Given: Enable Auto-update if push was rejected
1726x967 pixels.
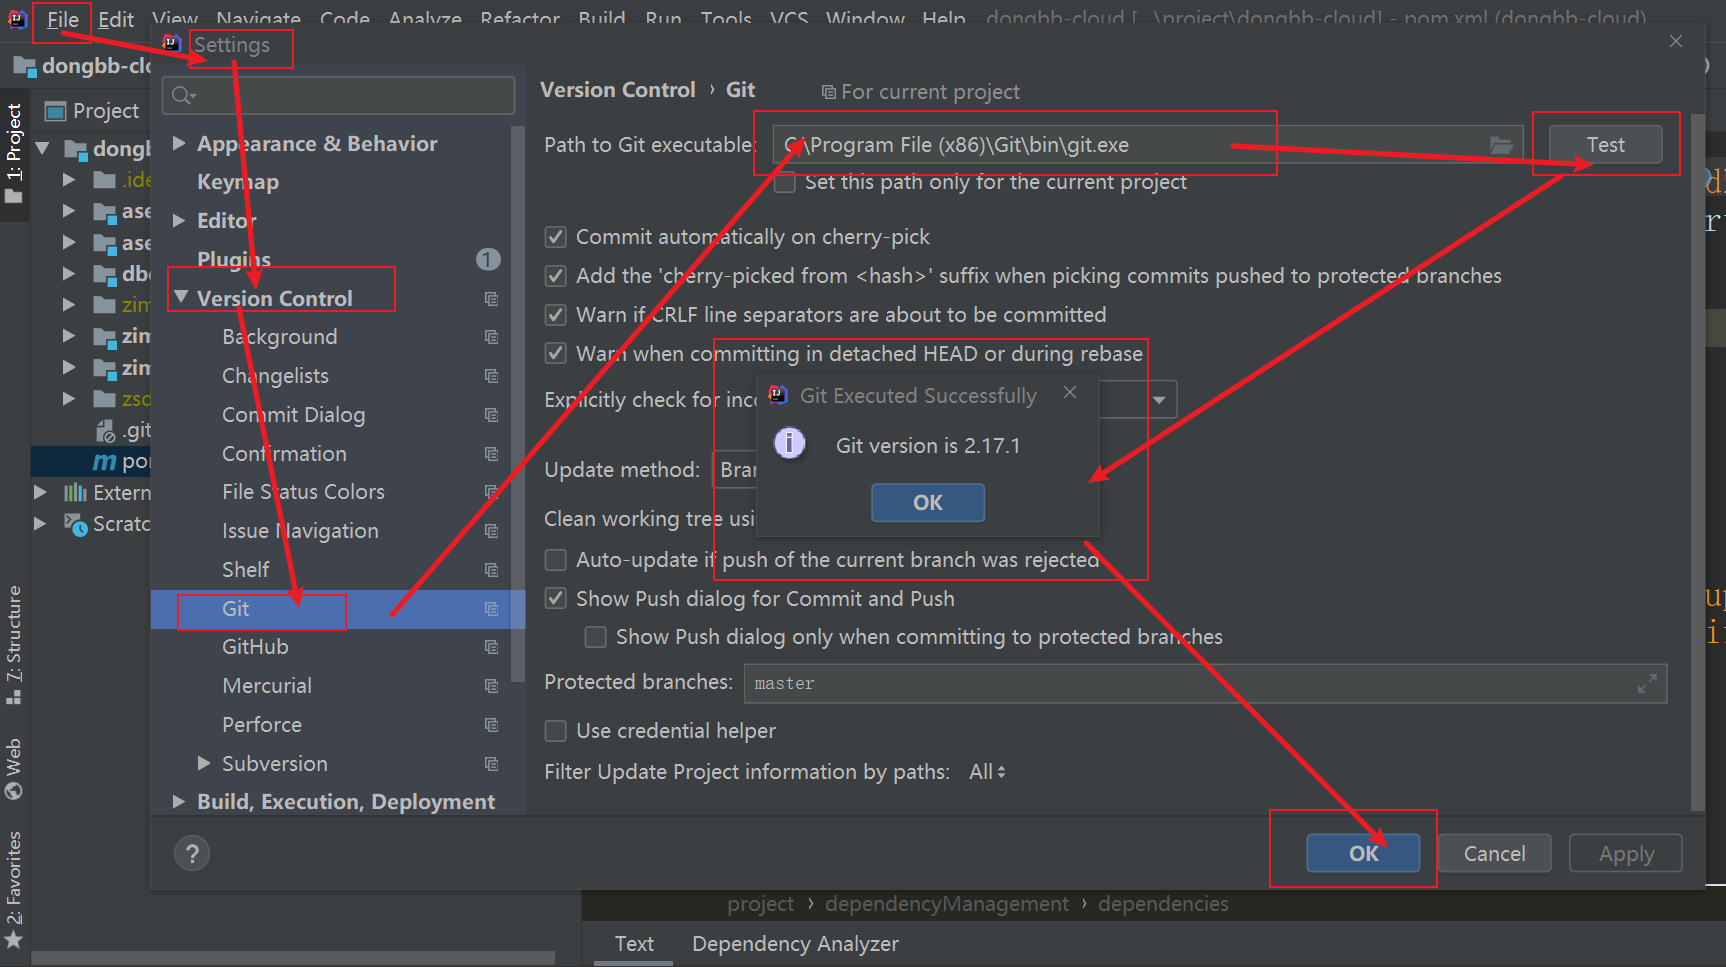Looking at the screenshot, I should (555, 560).
